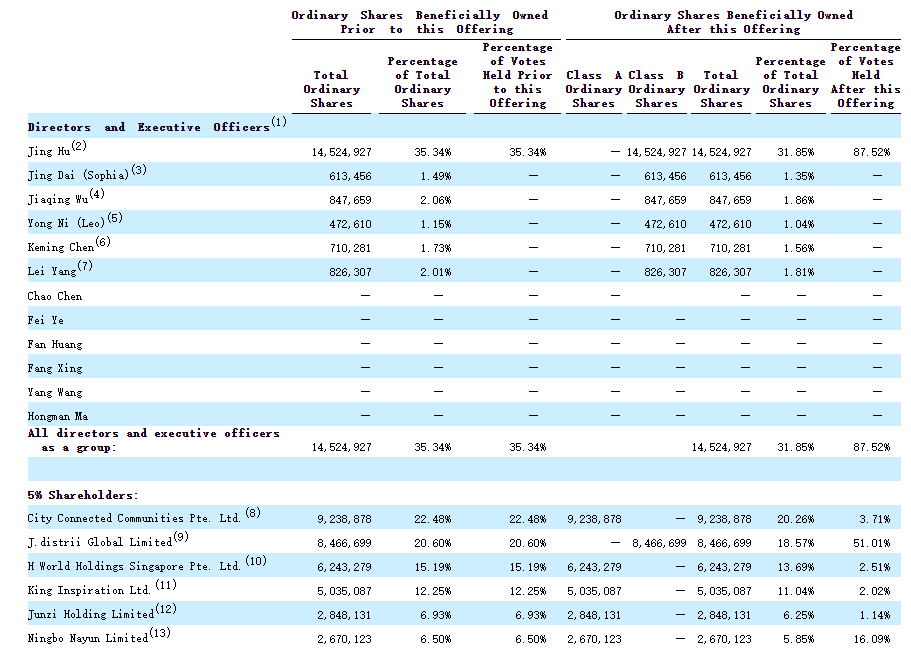Click the '20.26%' value for City Connected Communities
Viewport: 911px width, 657px height.
tap(796, 519)
